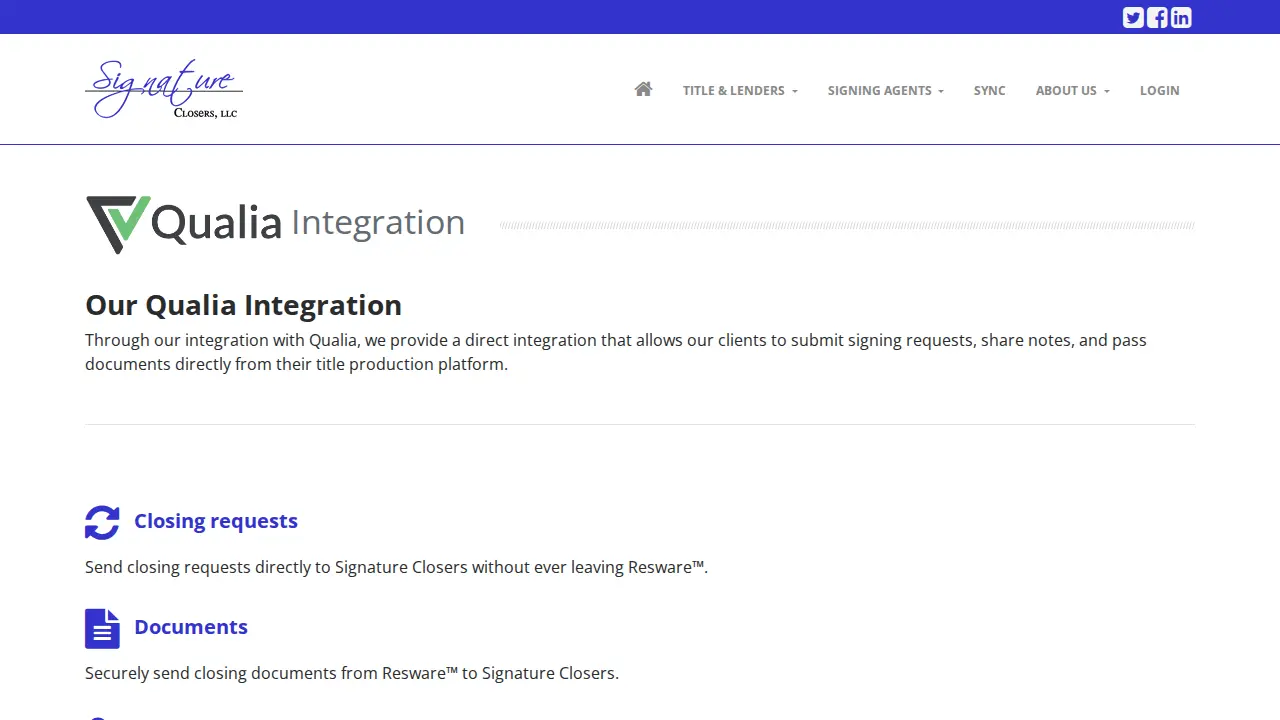Click the 'Our Qualia Integration' heading
The width and height of the screenshot is (1280, 720).
(243, 305)
